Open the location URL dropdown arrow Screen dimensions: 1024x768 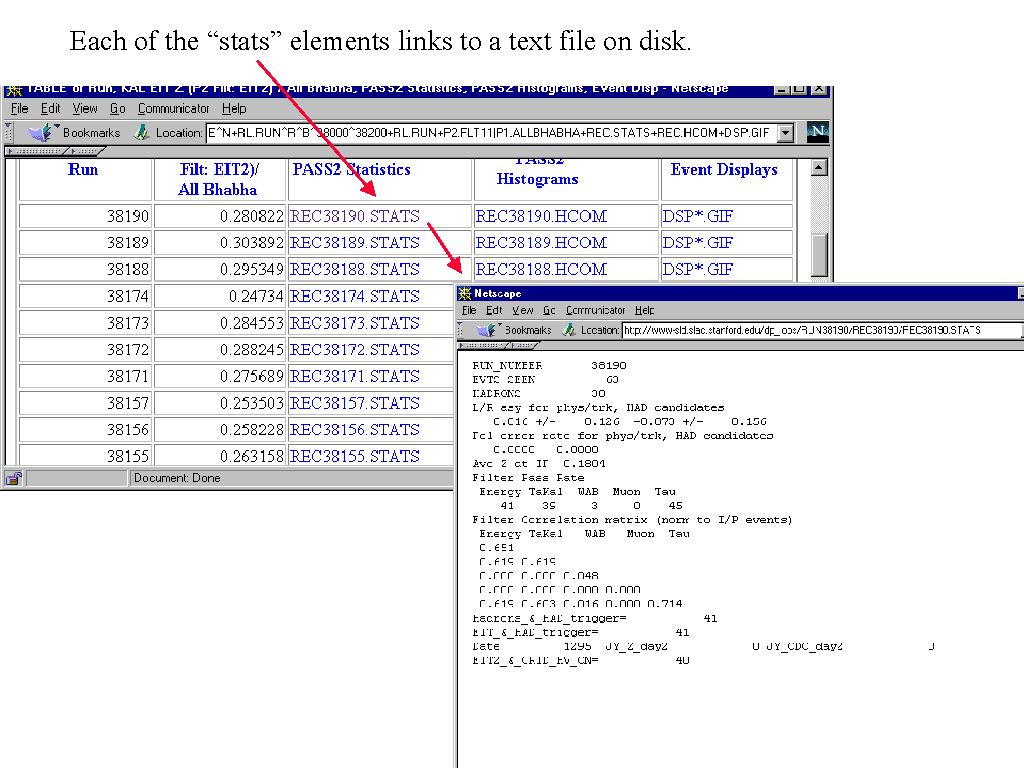pyautogui.click(x=785, y=133)
